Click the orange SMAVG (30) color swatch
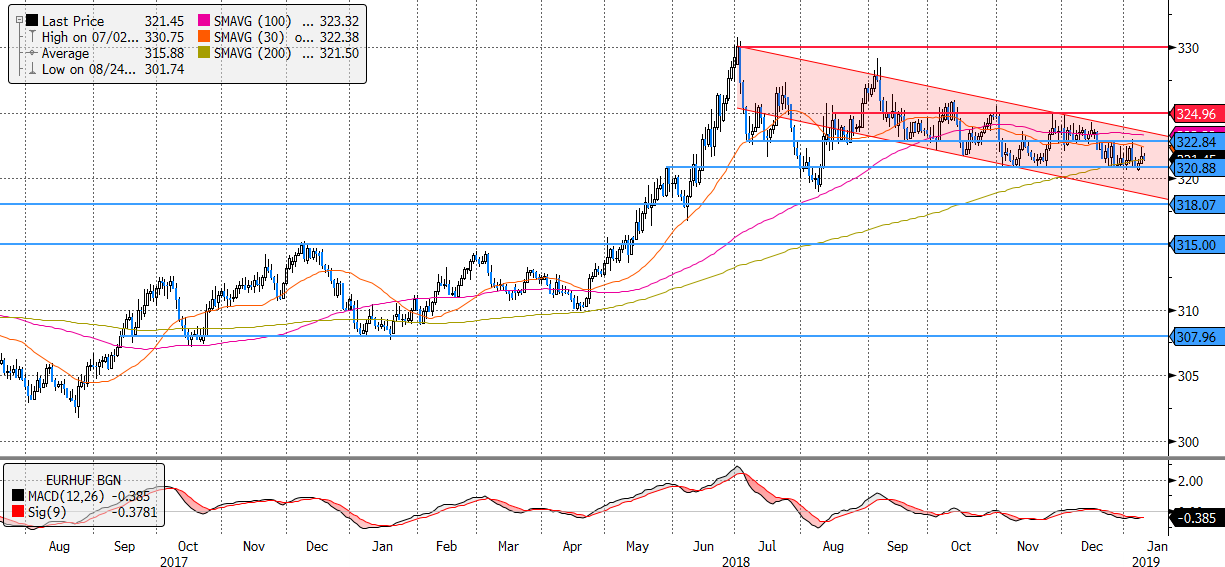 click(203, 37)
